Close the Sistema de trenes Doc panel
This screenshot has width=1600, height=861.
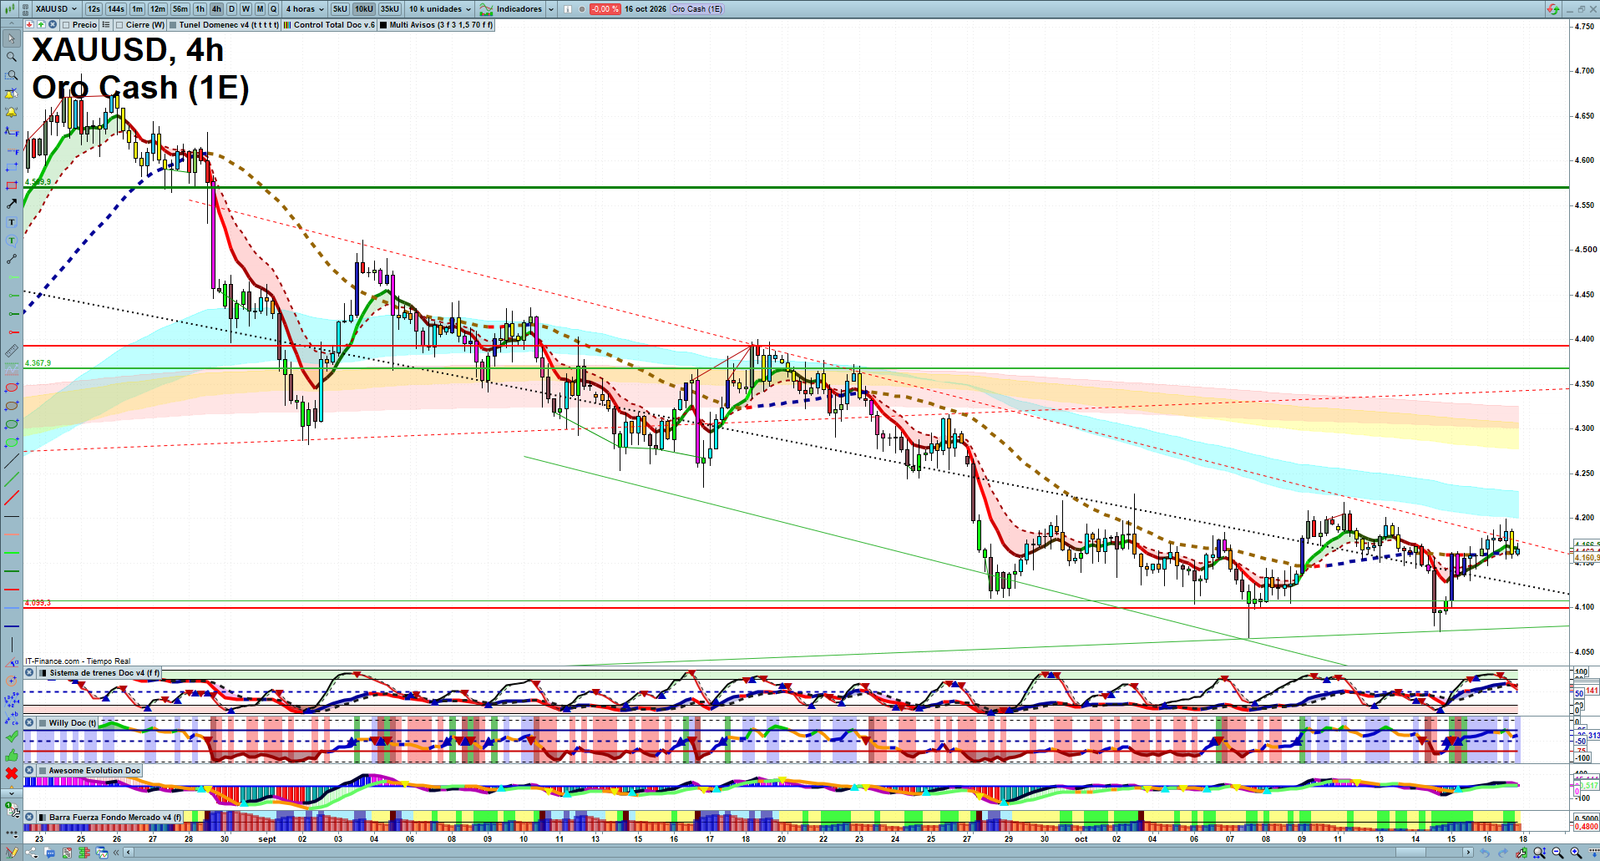coord(30,673)
